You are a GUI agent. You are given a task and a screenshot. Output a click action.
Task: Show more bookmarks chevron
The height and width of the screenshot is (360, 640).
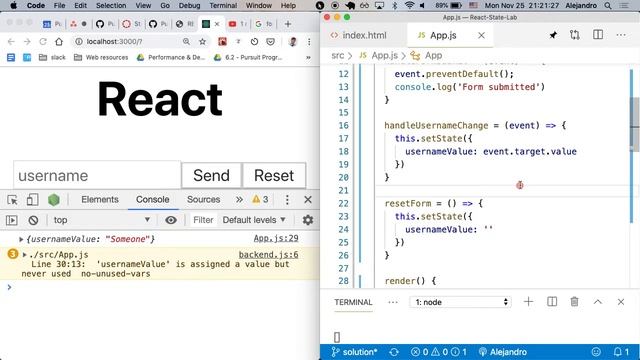(x=308, y=58)
